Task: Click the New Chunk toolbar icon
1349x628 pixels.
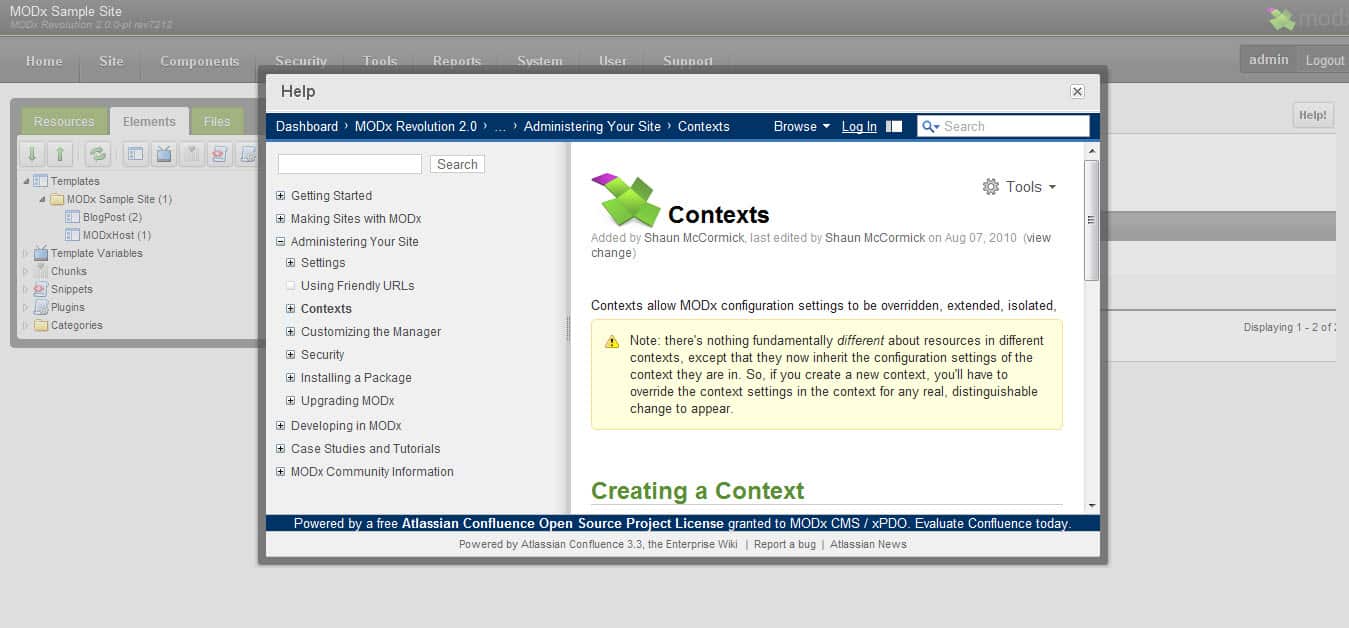Action: click(192, 154)
